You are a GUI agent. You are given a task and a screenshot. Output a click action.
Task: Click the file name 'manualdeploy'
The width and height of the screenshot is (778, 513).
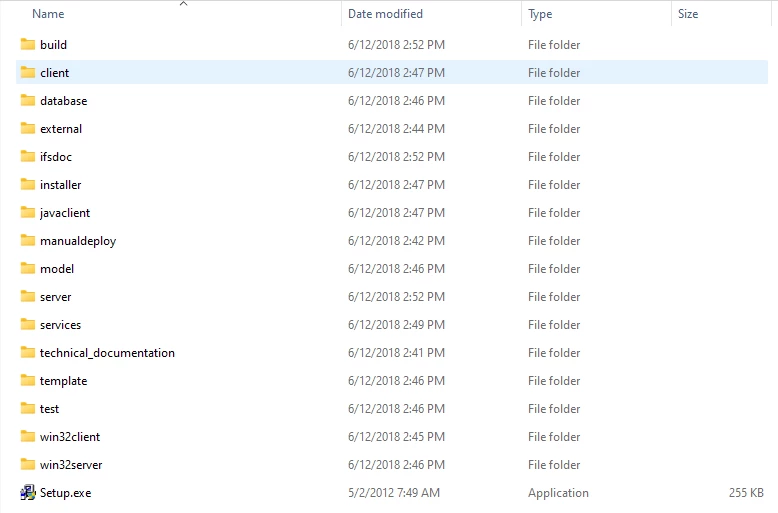tap(78, 241)
